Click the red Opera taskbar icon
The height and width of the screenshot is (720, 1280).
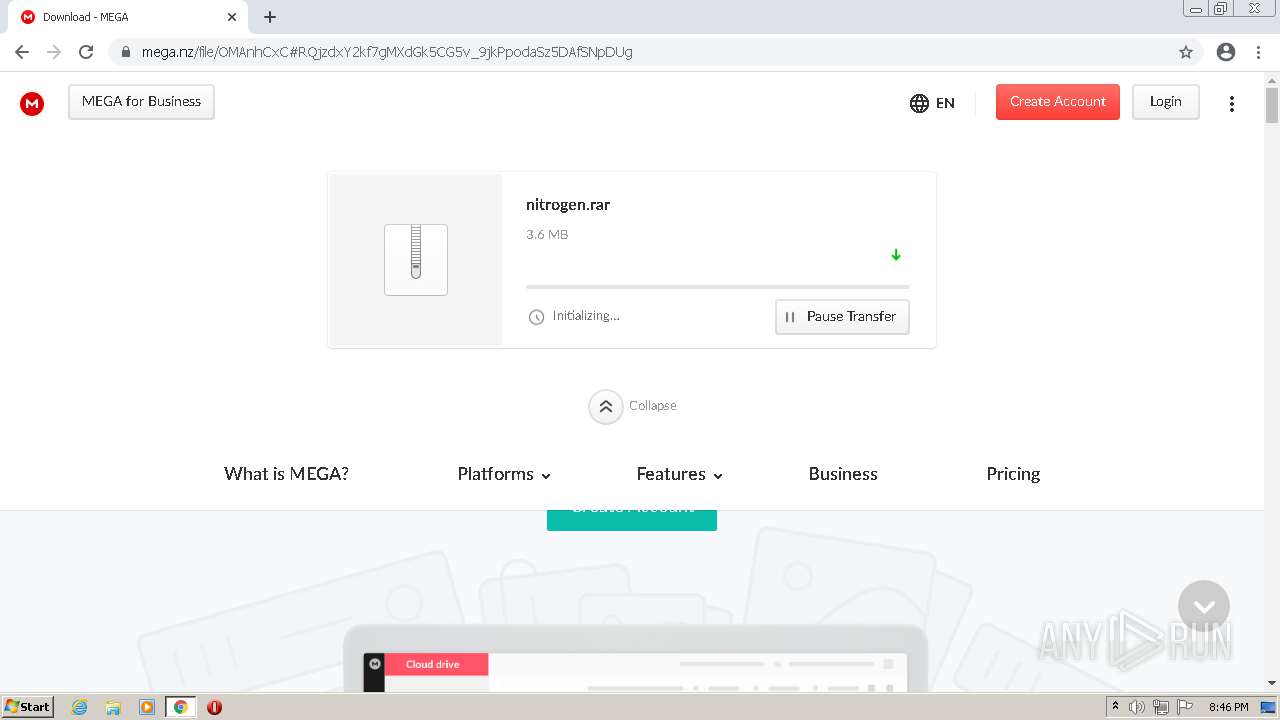(x=214, y=707)
